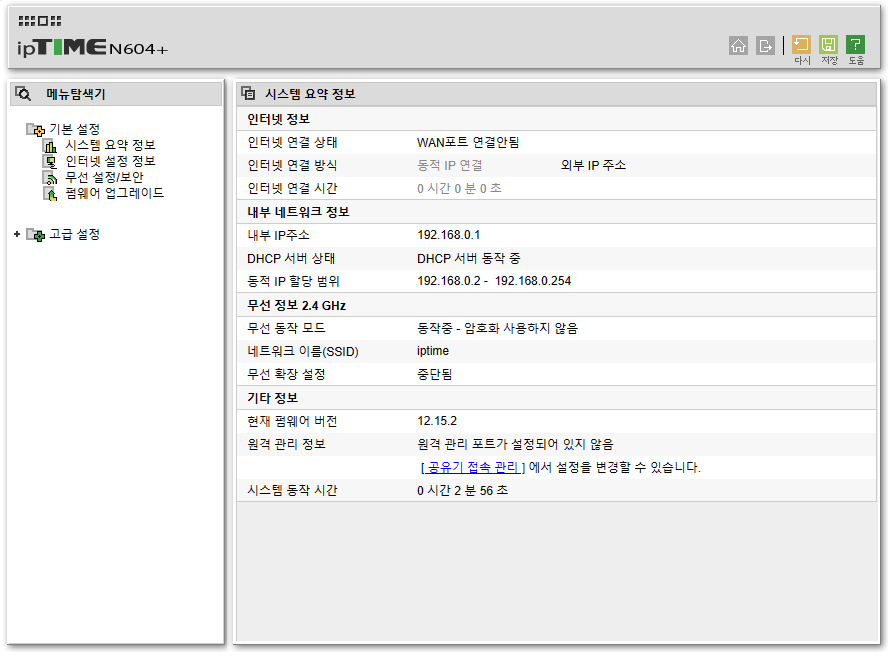Click the 동적 IP 연결 value
Viewport: 894px width, 657px height.
pos(450,165)
